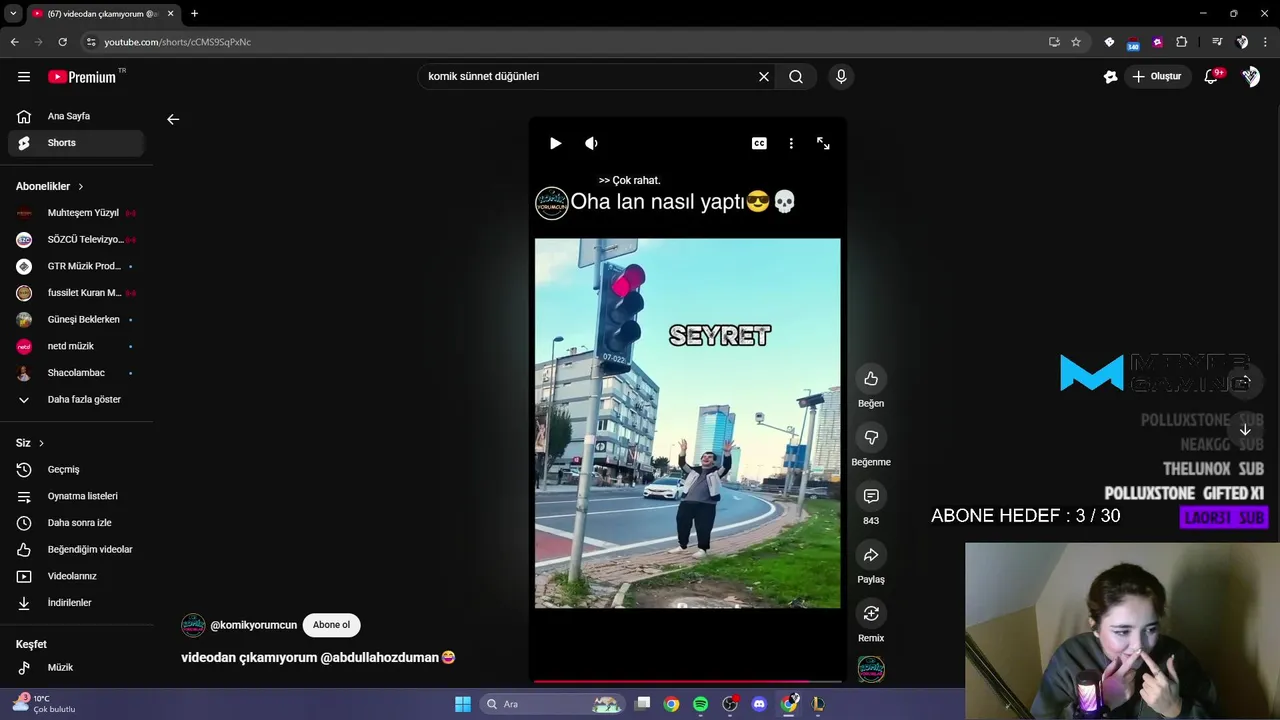1280x720 pixels.
Task: Open the @komikyorumcun channel link
Action: click(x=253, y=625)
